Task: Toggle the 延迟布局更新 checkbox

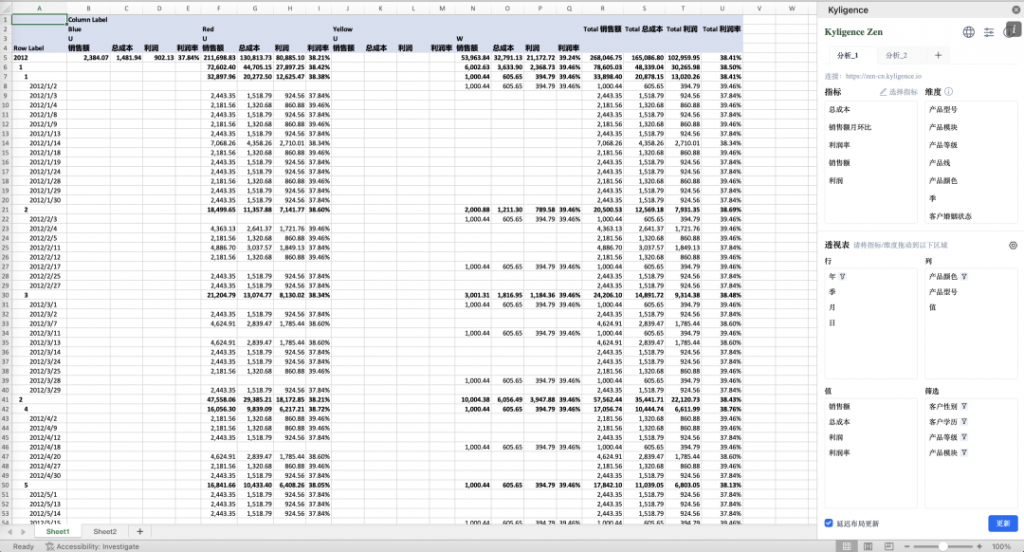Action: [x=829, y=523]
